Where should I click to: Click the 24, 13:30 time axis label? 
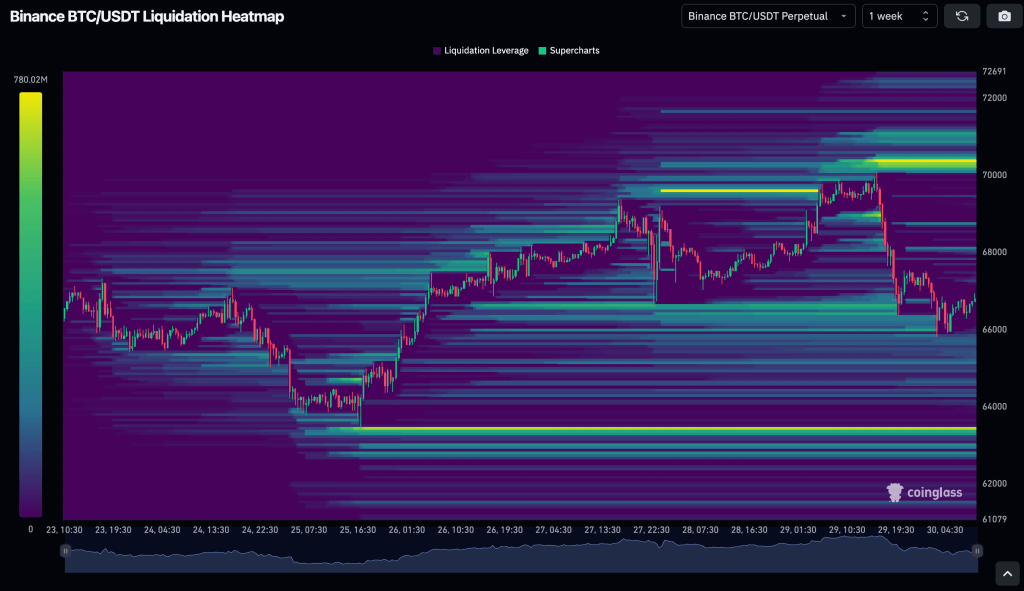211,530
